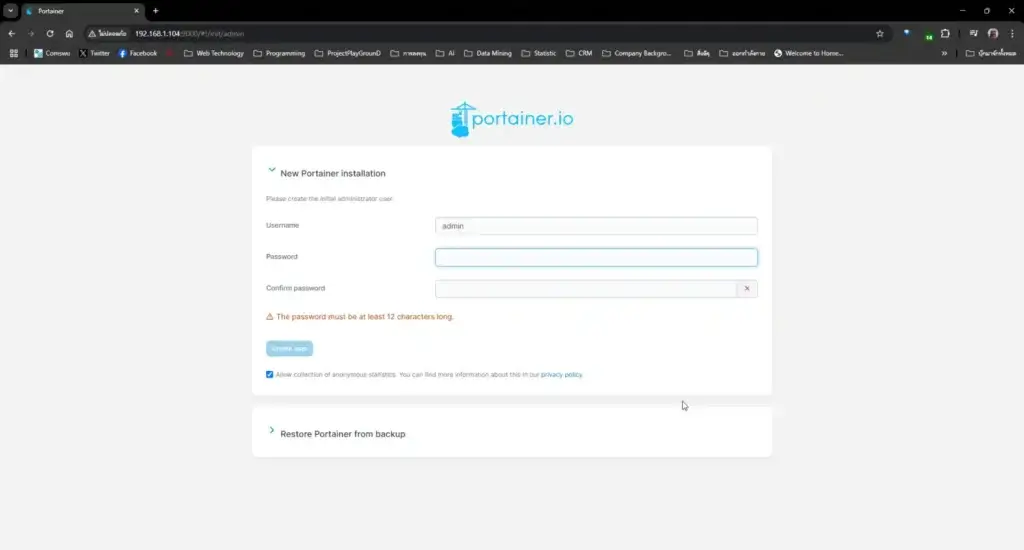The height and width of the screenshot is (550, 1024).
Task: Restore down the browser window
Action: (x=987, y=11)
